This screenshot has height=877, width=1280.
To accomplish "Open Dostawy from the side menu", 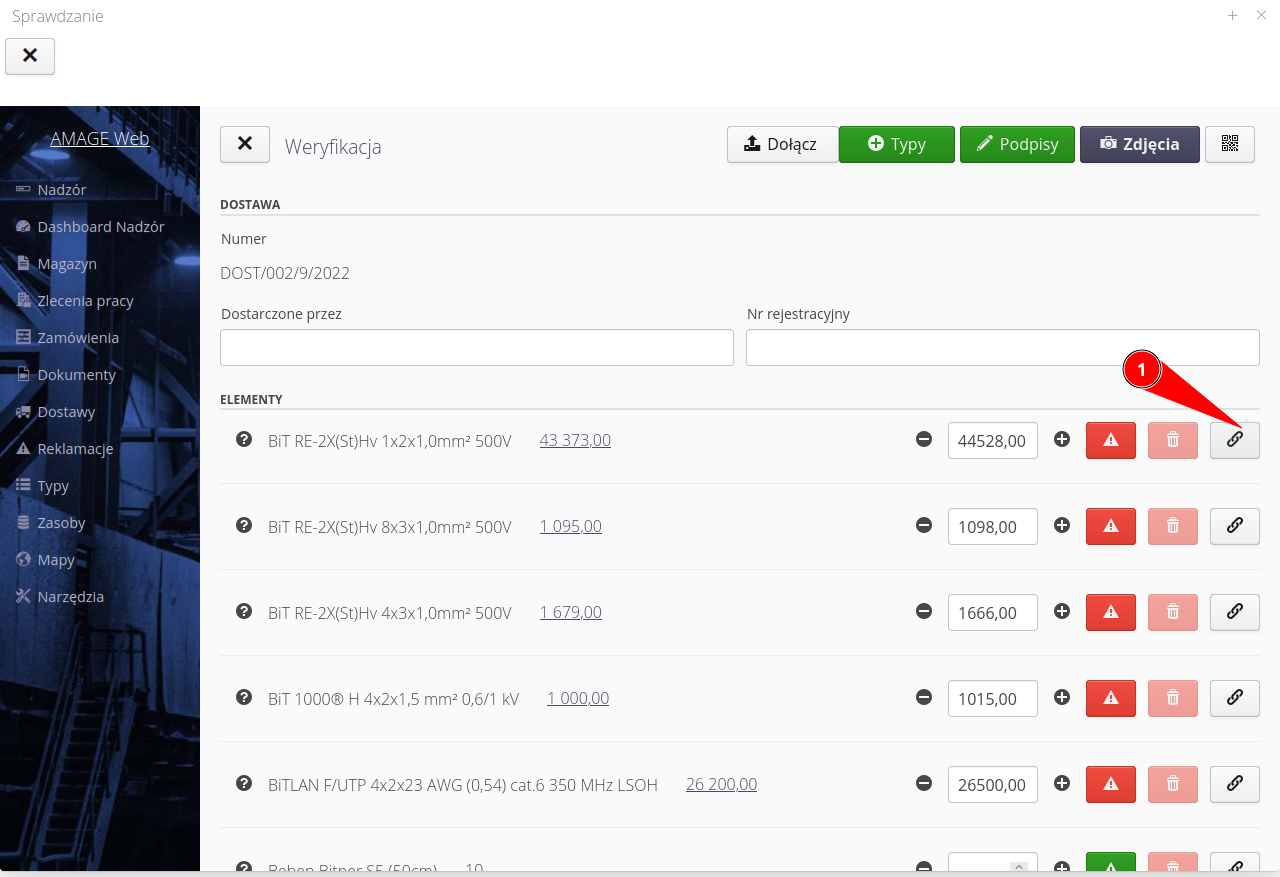I will [66, 412].
